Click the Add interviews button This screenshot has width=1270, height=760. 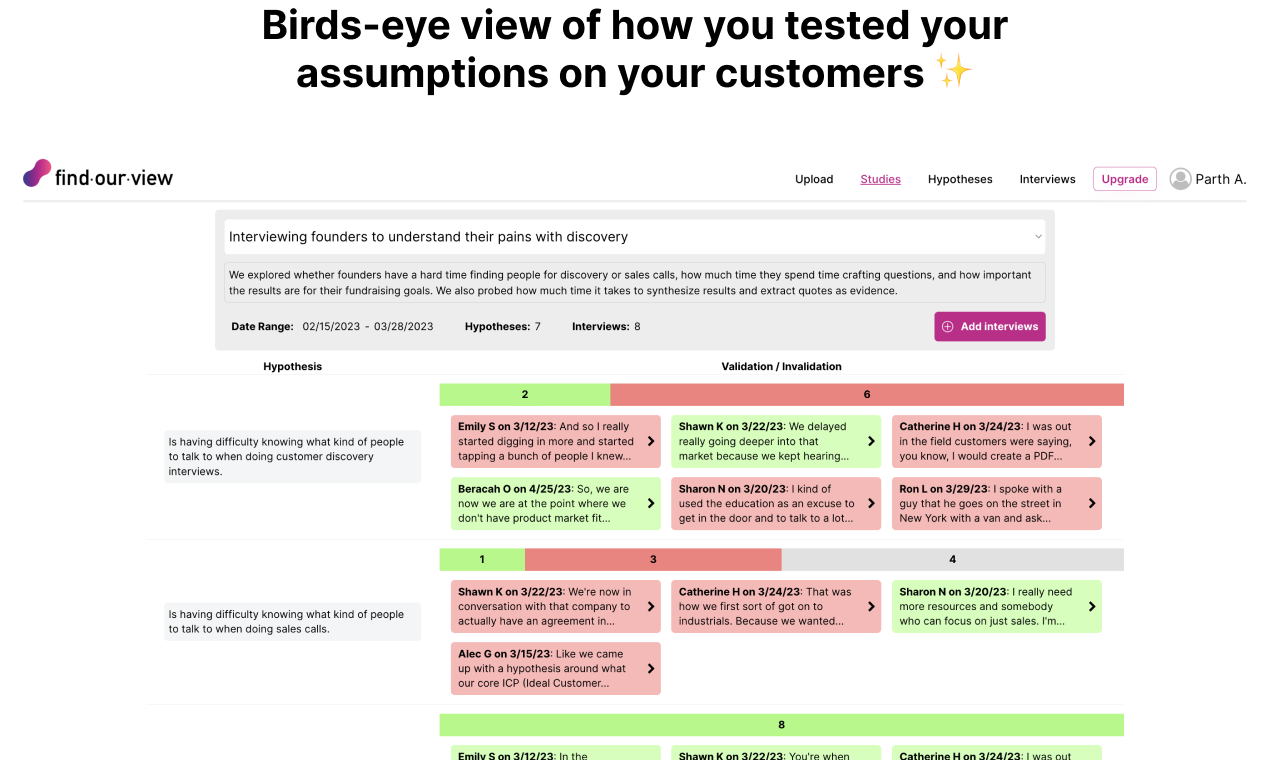point(989,326)
